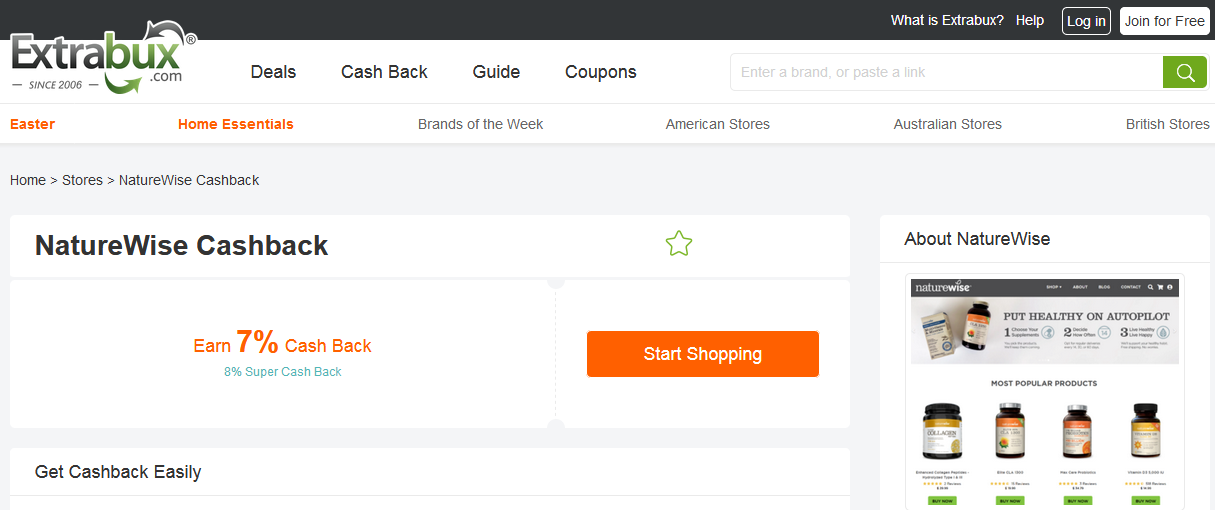Click the Join for Free button
Image resolution: width=1215 pixels, height=510 pixels.
coord(1164,21)
